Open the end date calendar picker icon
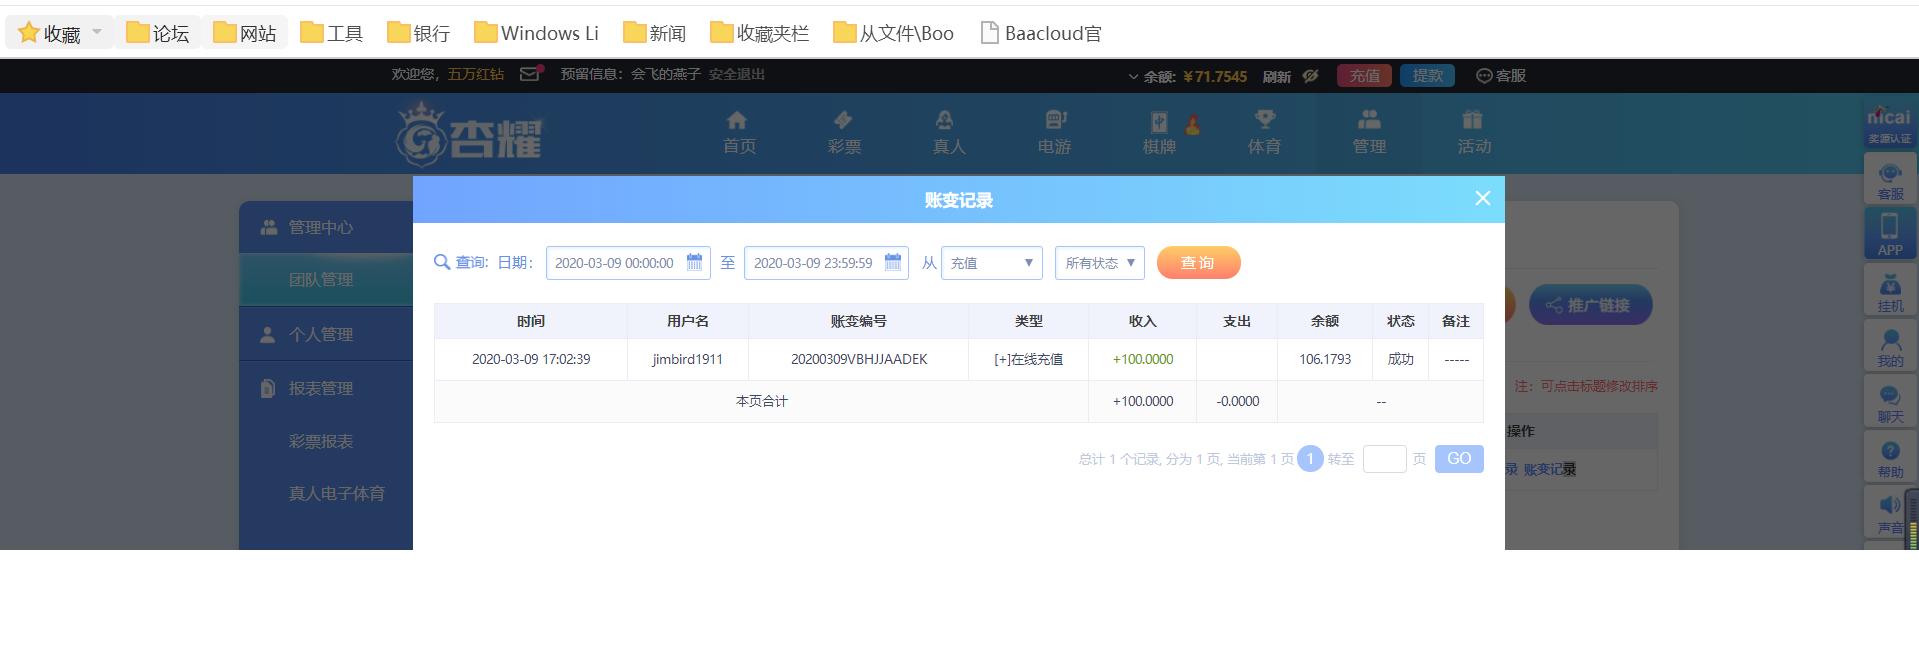The height and width of the screenshot is (648, 1919). tap(893, 262)
